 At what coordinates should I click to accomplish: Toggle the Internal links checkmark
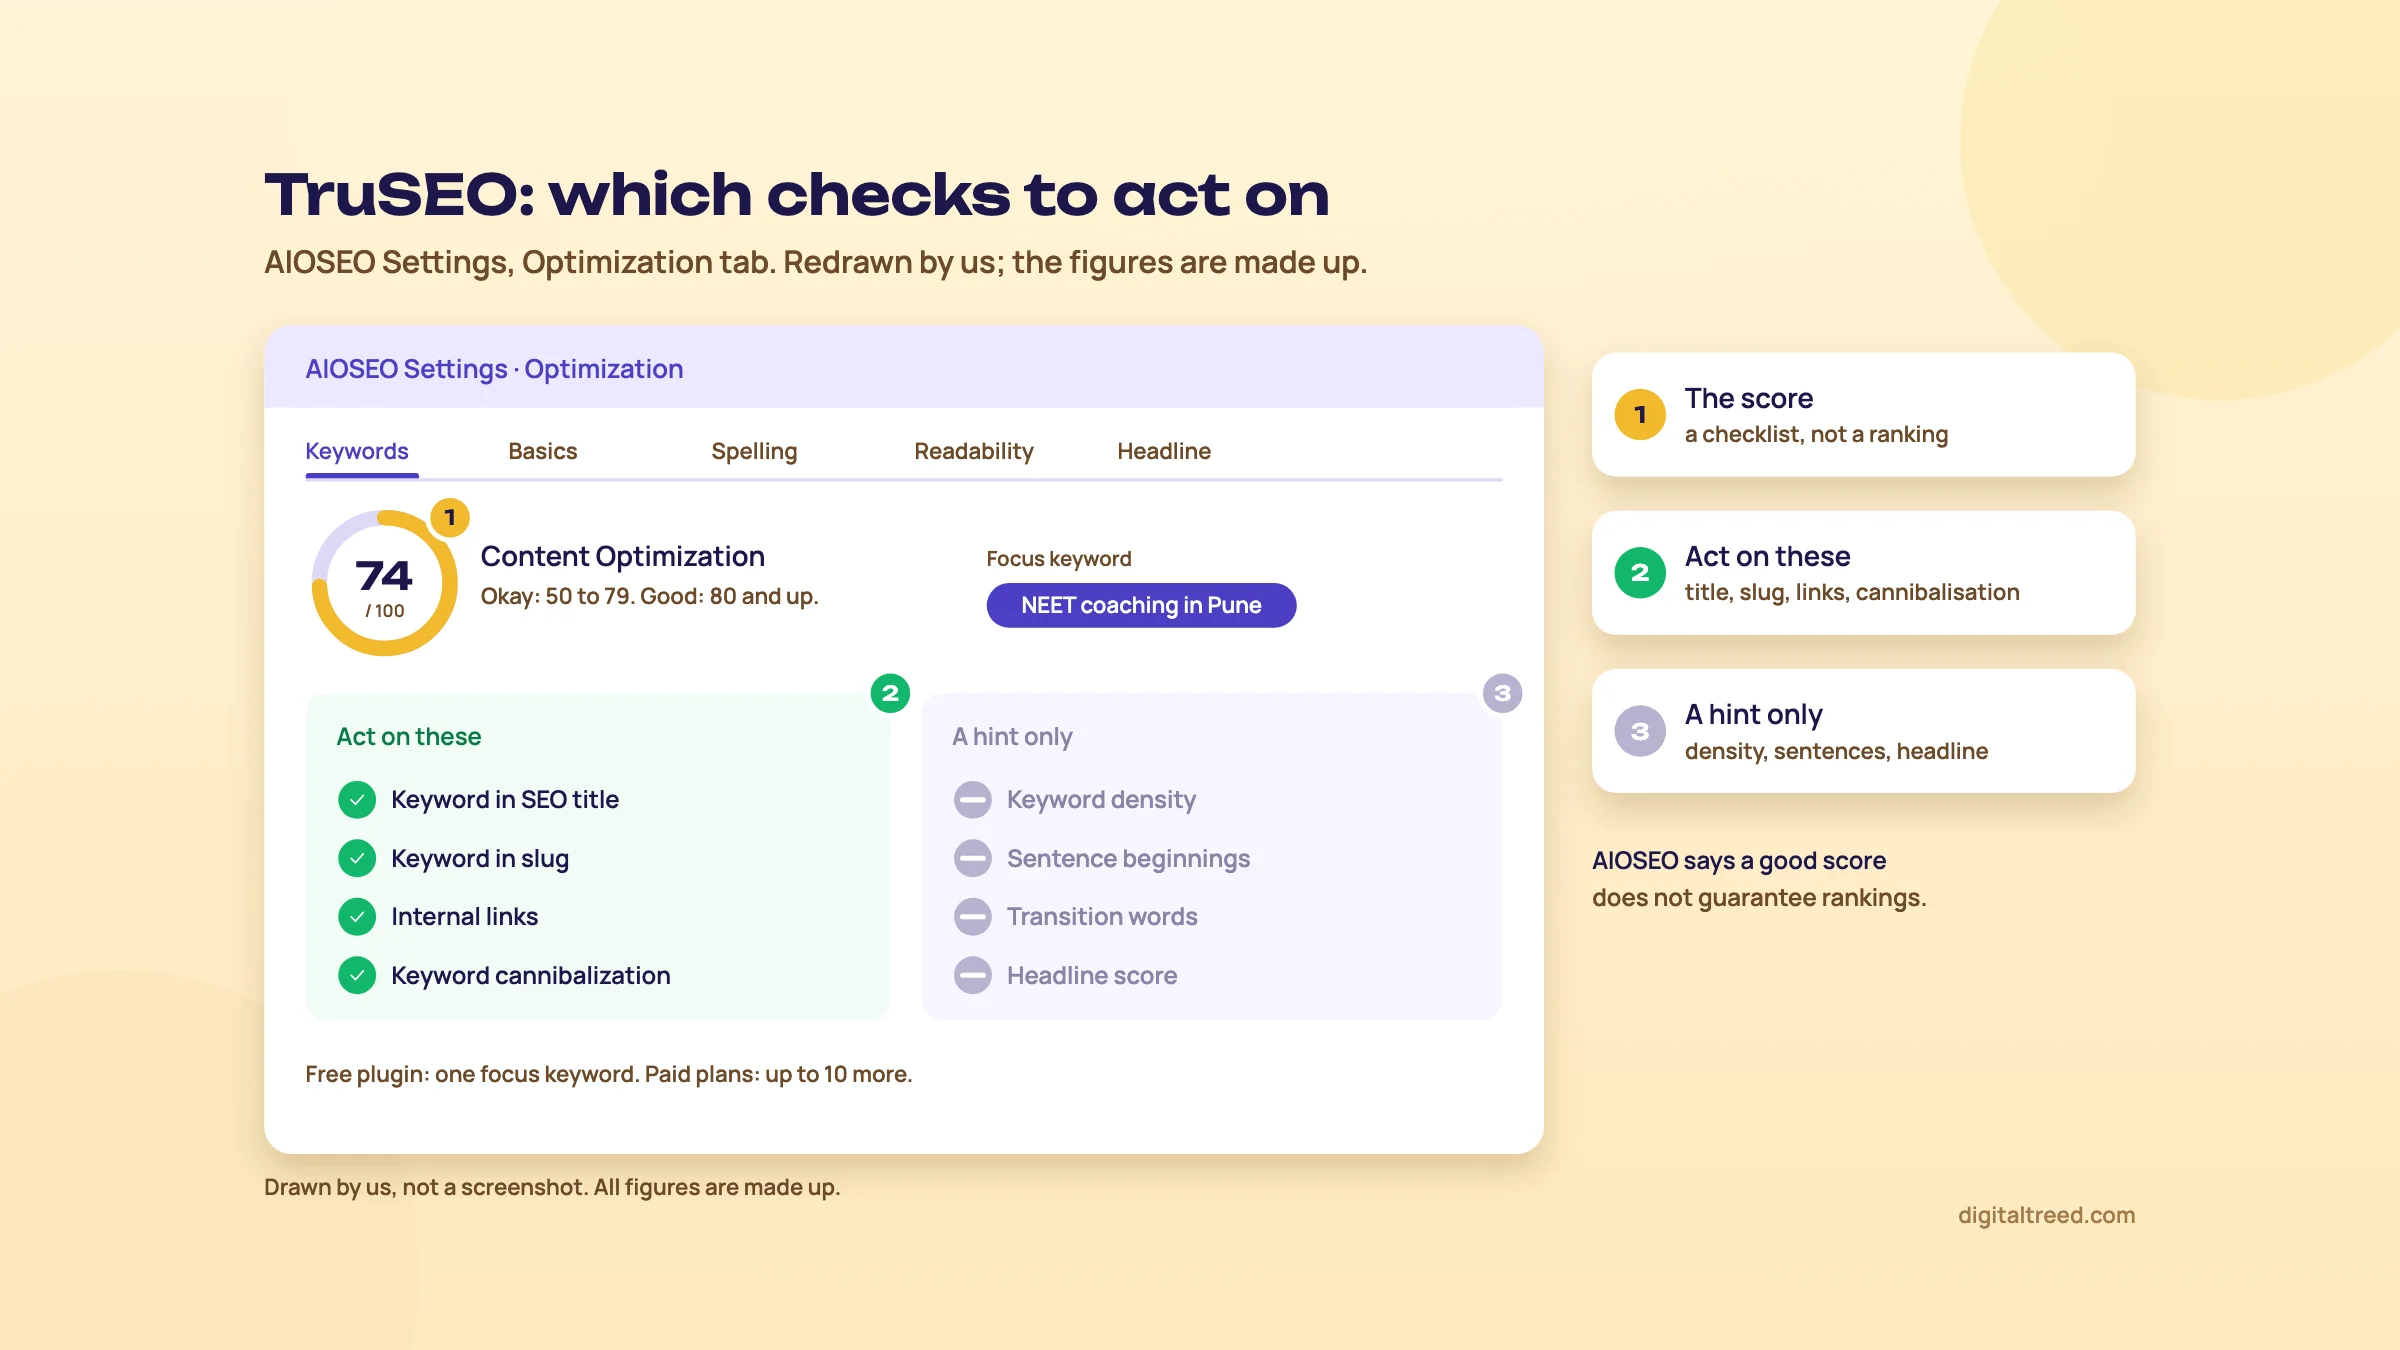(357, 916)
